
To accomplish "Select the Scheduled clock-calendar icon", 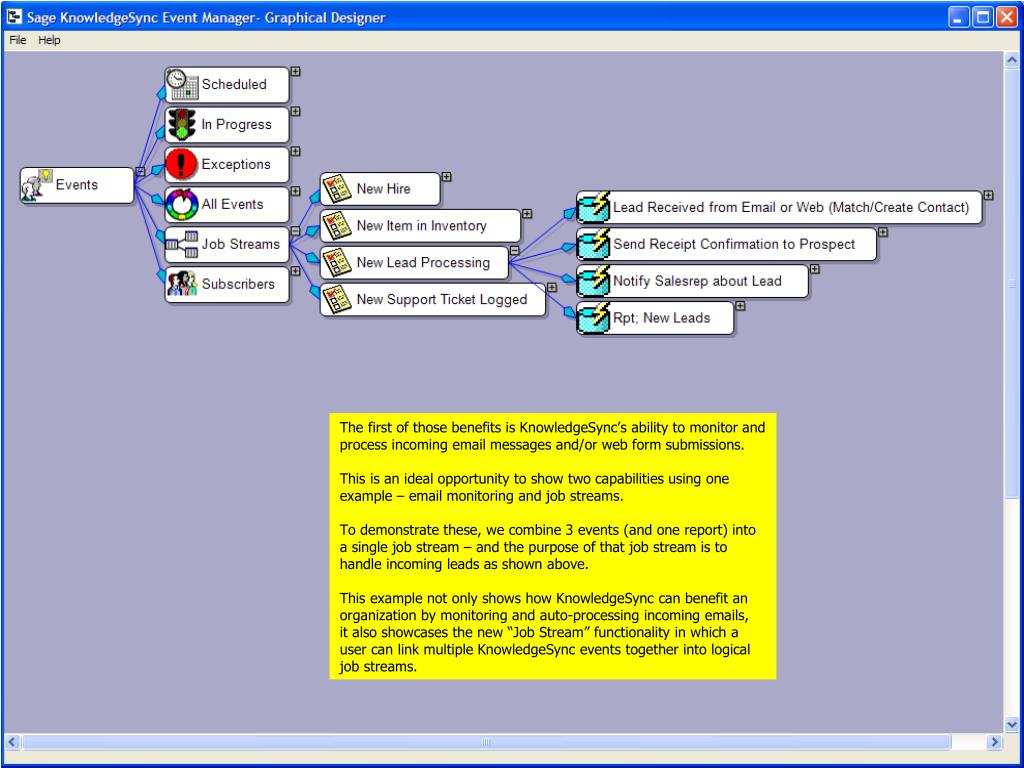I will coord(182,84).
